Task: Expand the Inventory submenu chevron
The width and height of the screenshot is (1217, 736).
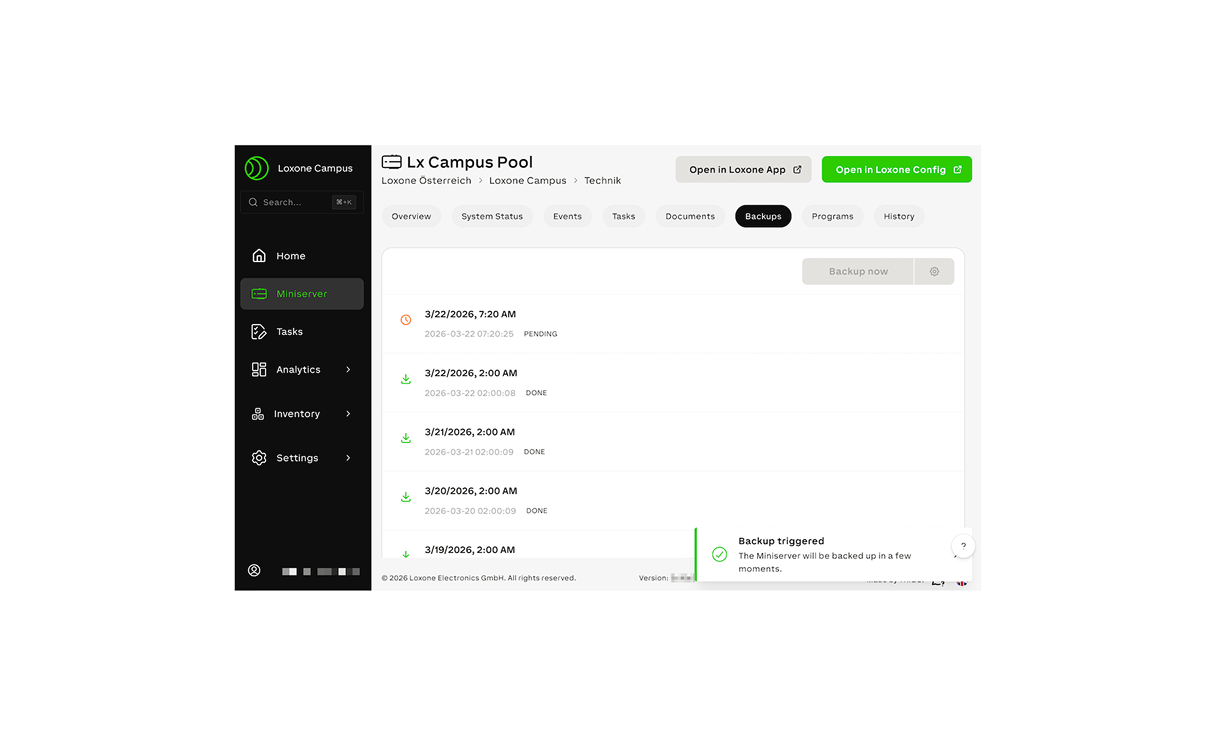Action: point(348,414)
